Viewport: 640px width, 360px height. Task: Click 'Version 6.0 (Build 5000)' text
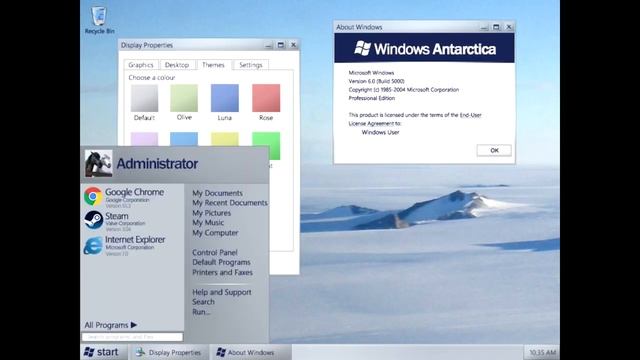click(376, 81)
